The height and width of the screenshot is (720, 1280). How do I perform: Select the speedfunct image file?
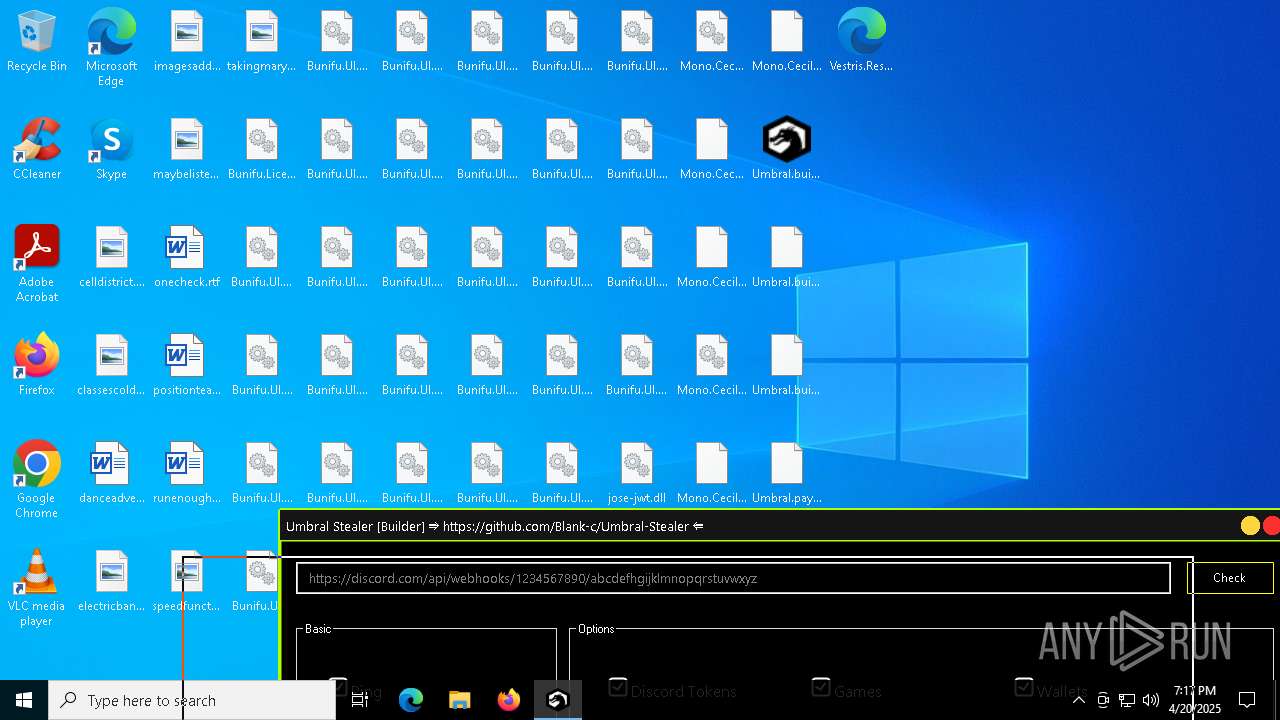pyautogui.click(x=187, y=582)
